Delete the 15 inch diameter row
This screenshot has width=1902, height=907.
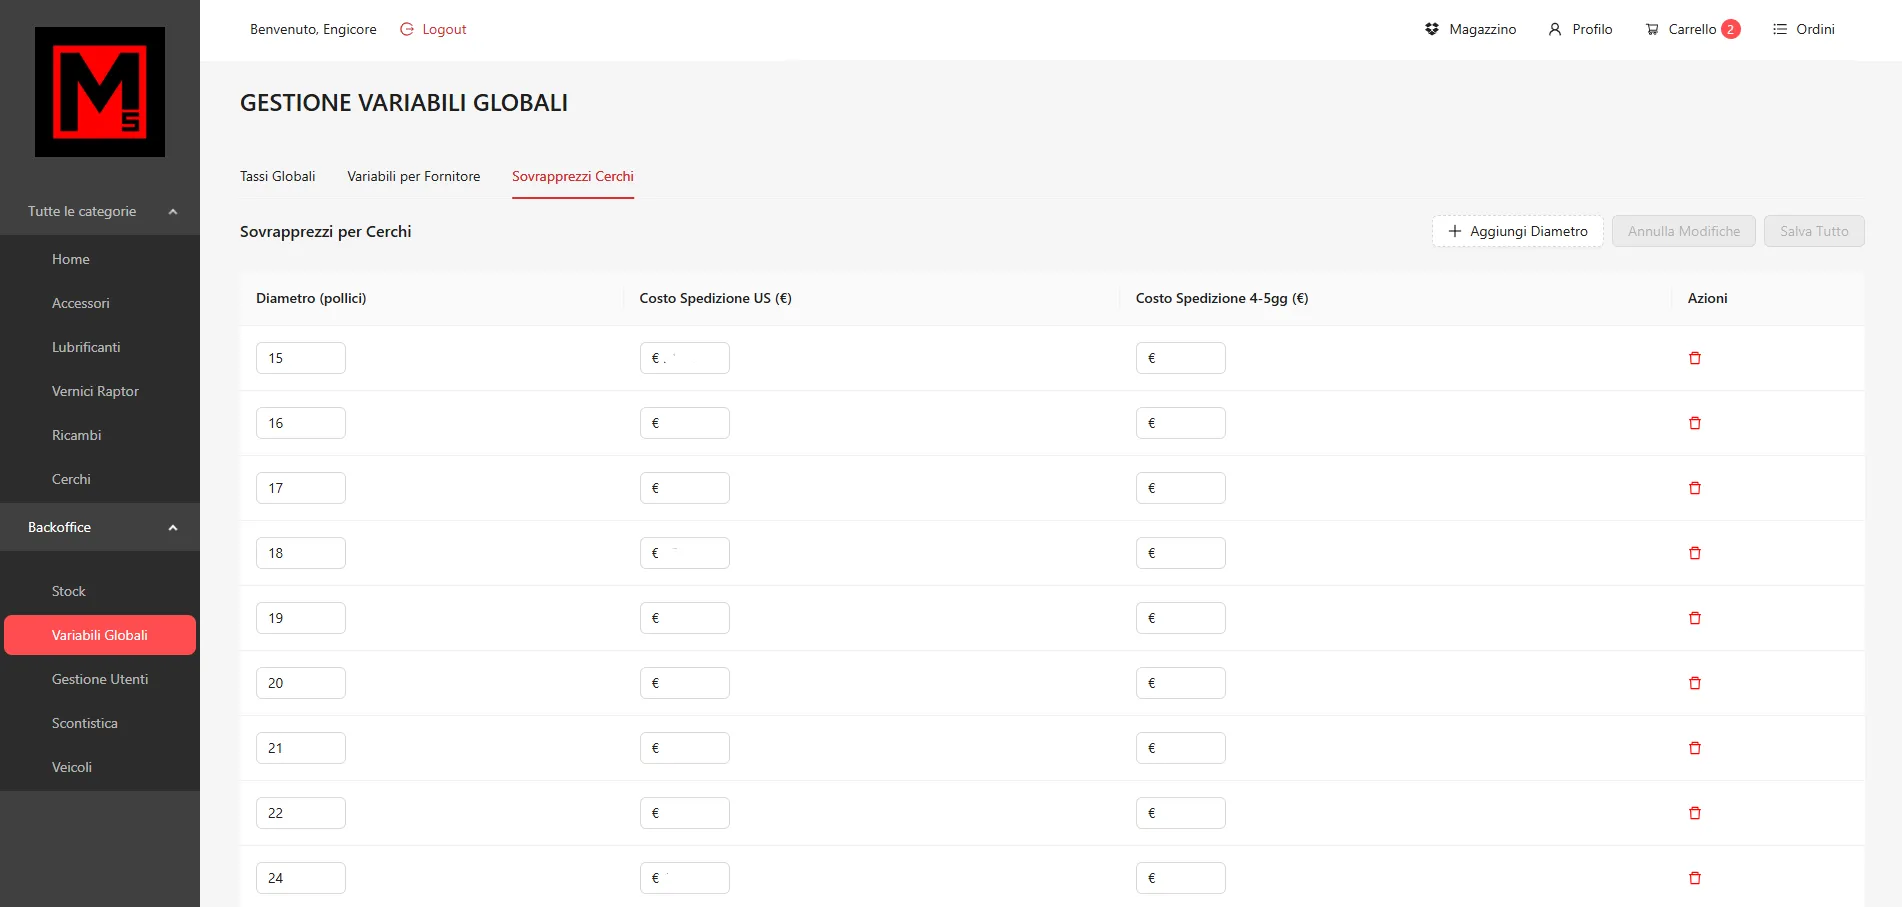(1694, 358)
